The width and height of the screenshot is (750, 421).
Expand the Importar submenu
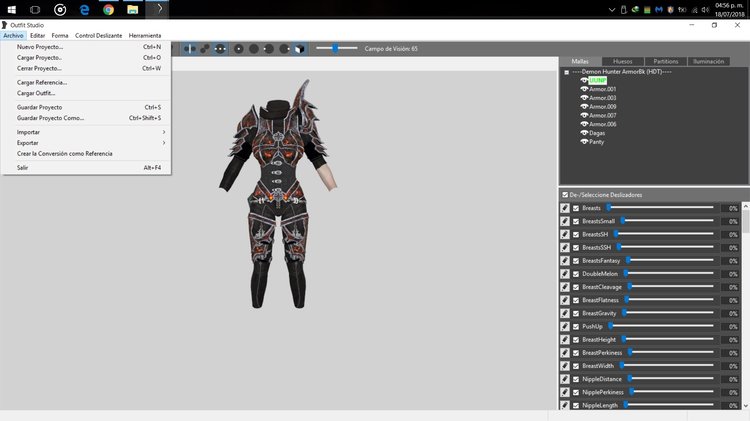[86, 132]
